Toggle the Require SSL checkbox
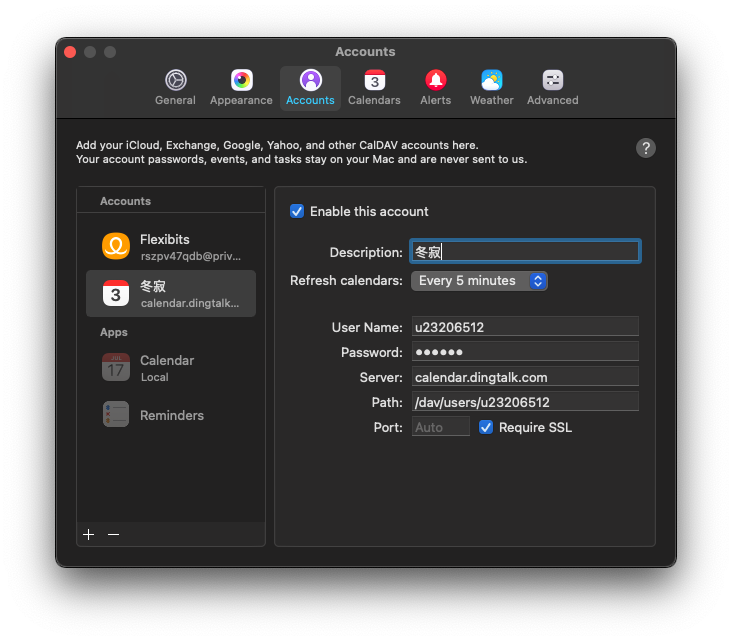 (486, 427)
